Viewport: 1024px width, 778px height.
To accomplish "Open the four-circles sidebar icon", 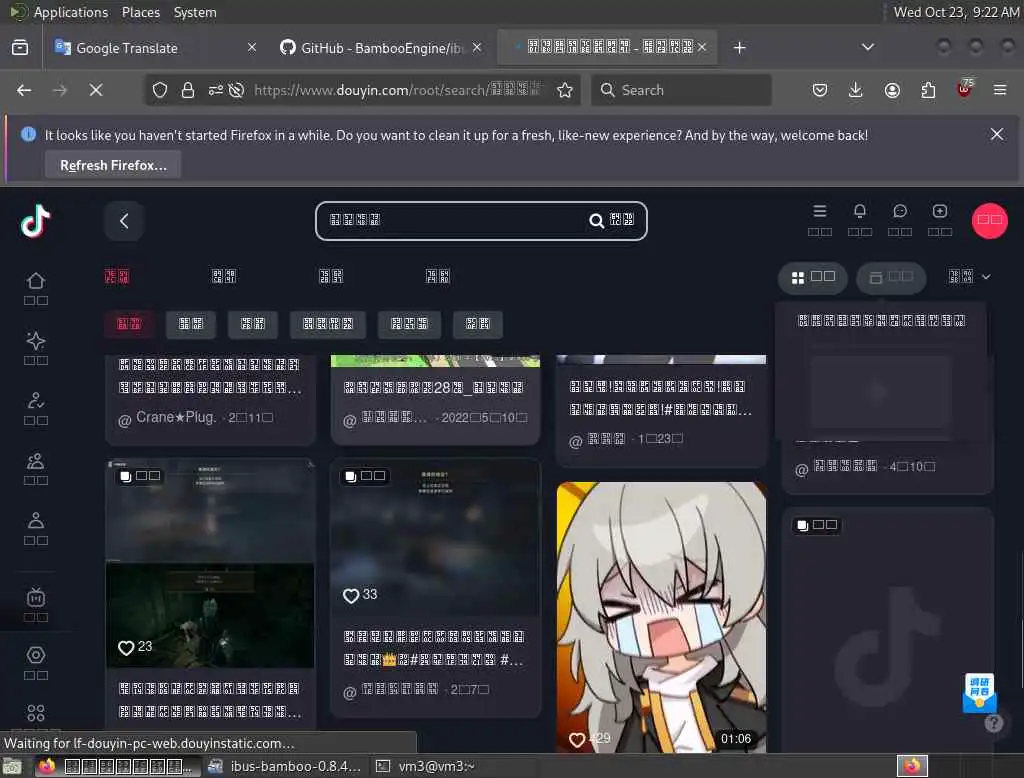I will tap(36, 713).
